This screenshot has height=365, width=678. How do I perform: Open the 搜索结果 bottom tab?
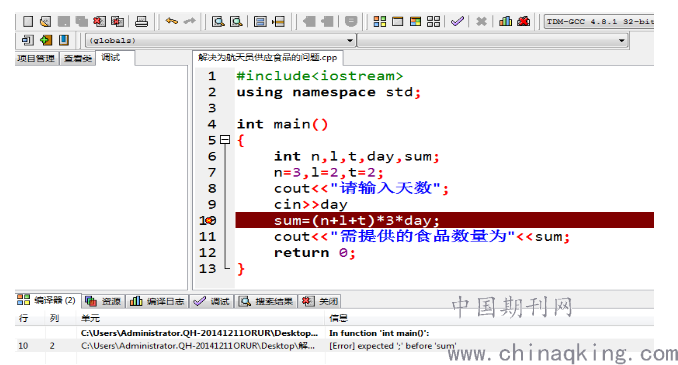pos(266,301)
